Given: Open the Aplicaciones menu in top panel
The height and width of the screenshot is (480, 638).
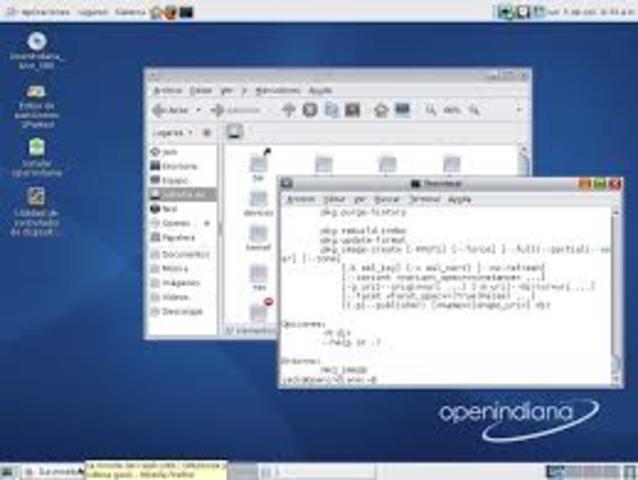Looking at the screenshot, I should pos(40,12).
